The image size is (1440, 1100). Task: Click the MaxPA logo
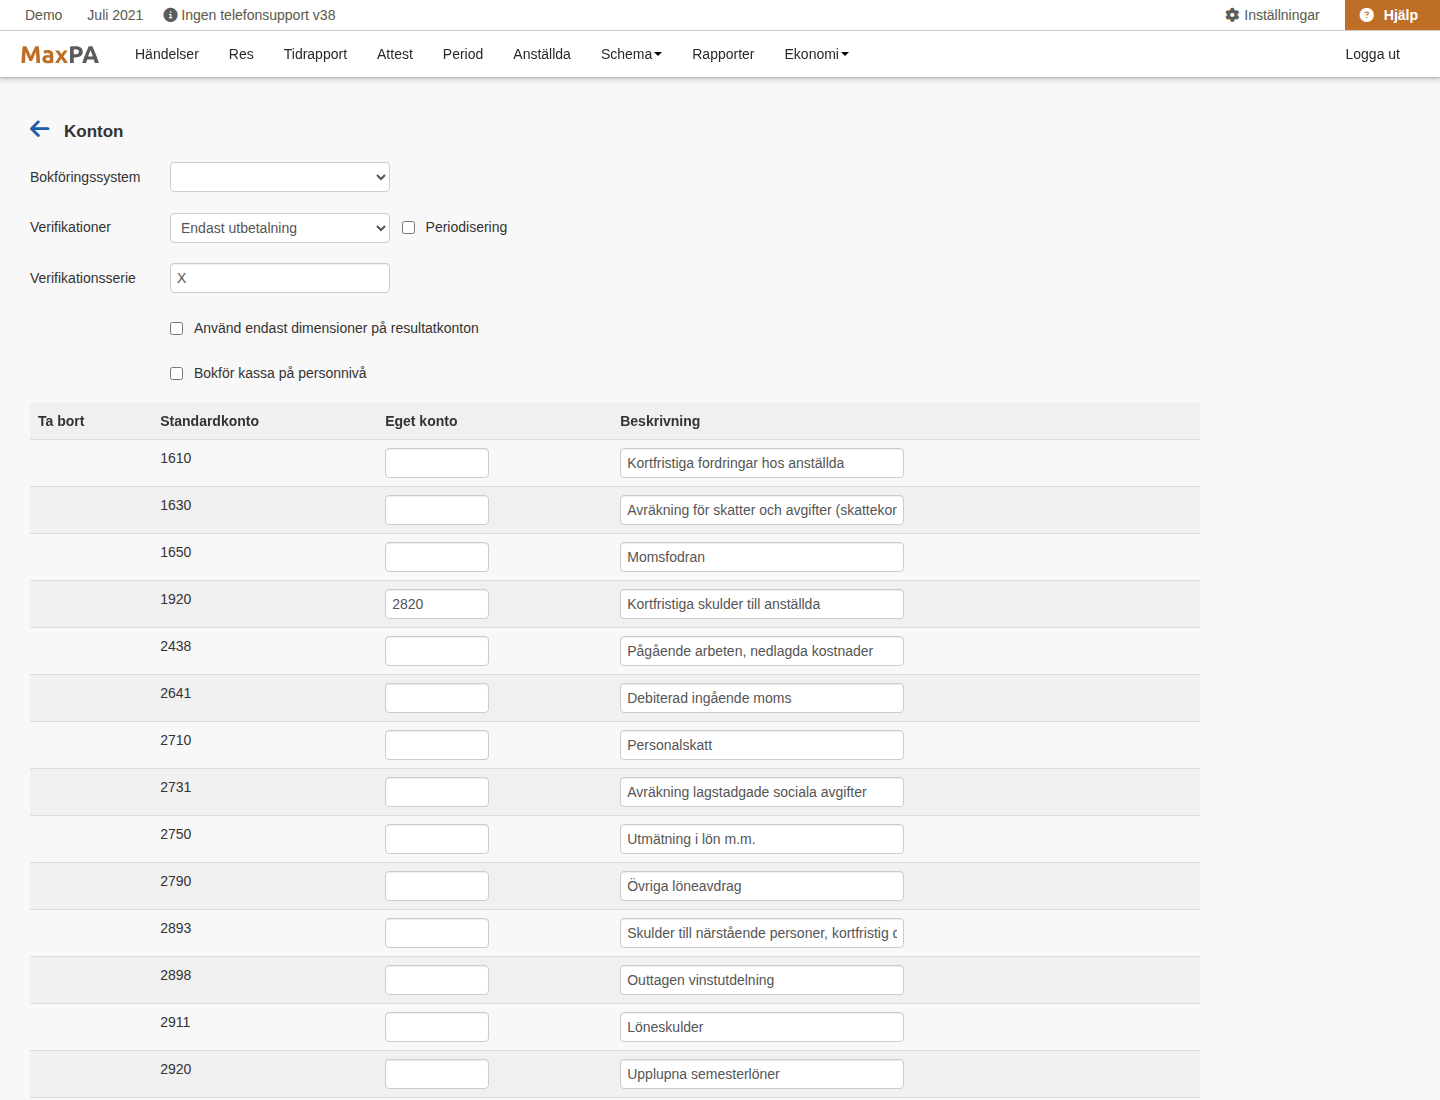(x=60, y=55)
